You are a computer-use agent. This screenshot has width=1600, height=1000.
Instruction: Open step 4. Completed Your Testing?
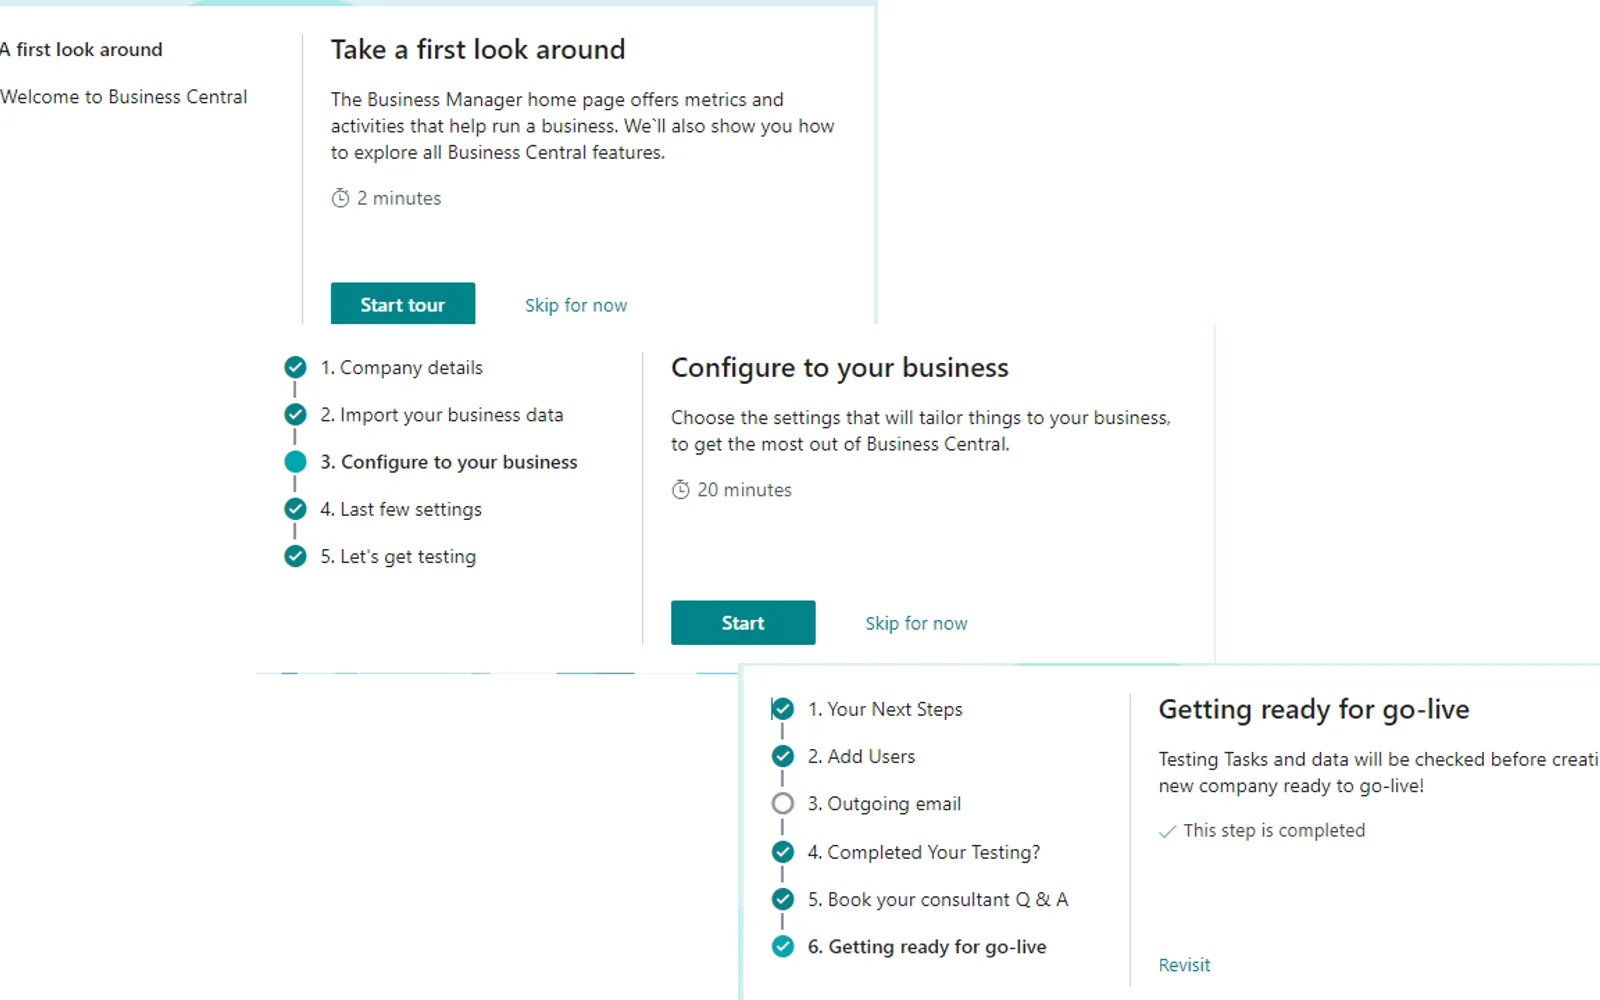tap(924, 852)
